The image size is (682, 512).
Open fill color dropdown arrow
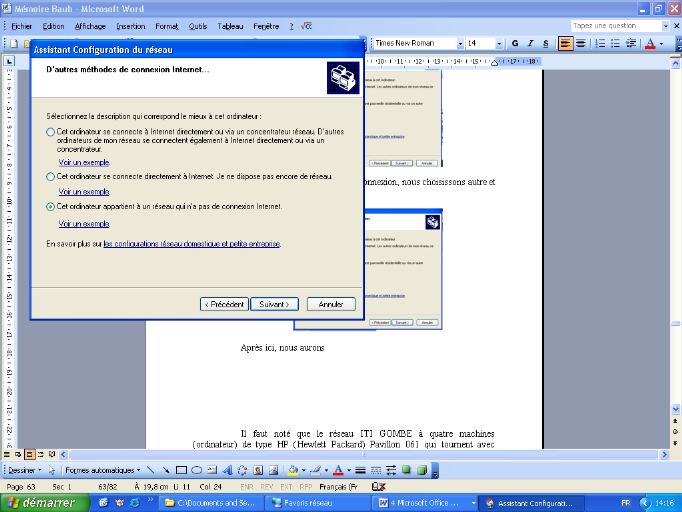(x=304, y=470)
